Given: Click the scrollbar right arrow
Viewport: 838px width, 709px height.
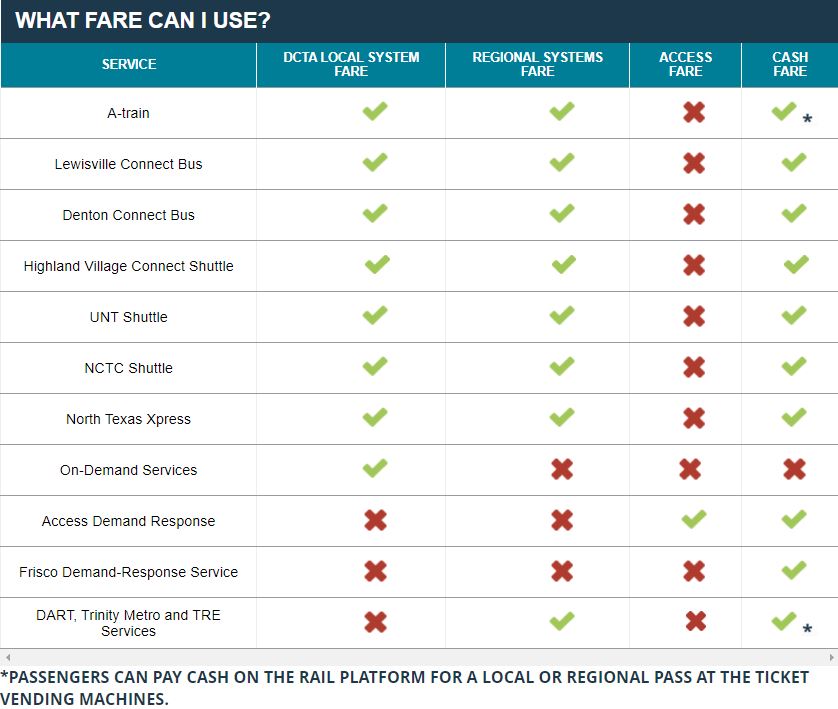Looking at the screenshot, I should pos(832,657).
